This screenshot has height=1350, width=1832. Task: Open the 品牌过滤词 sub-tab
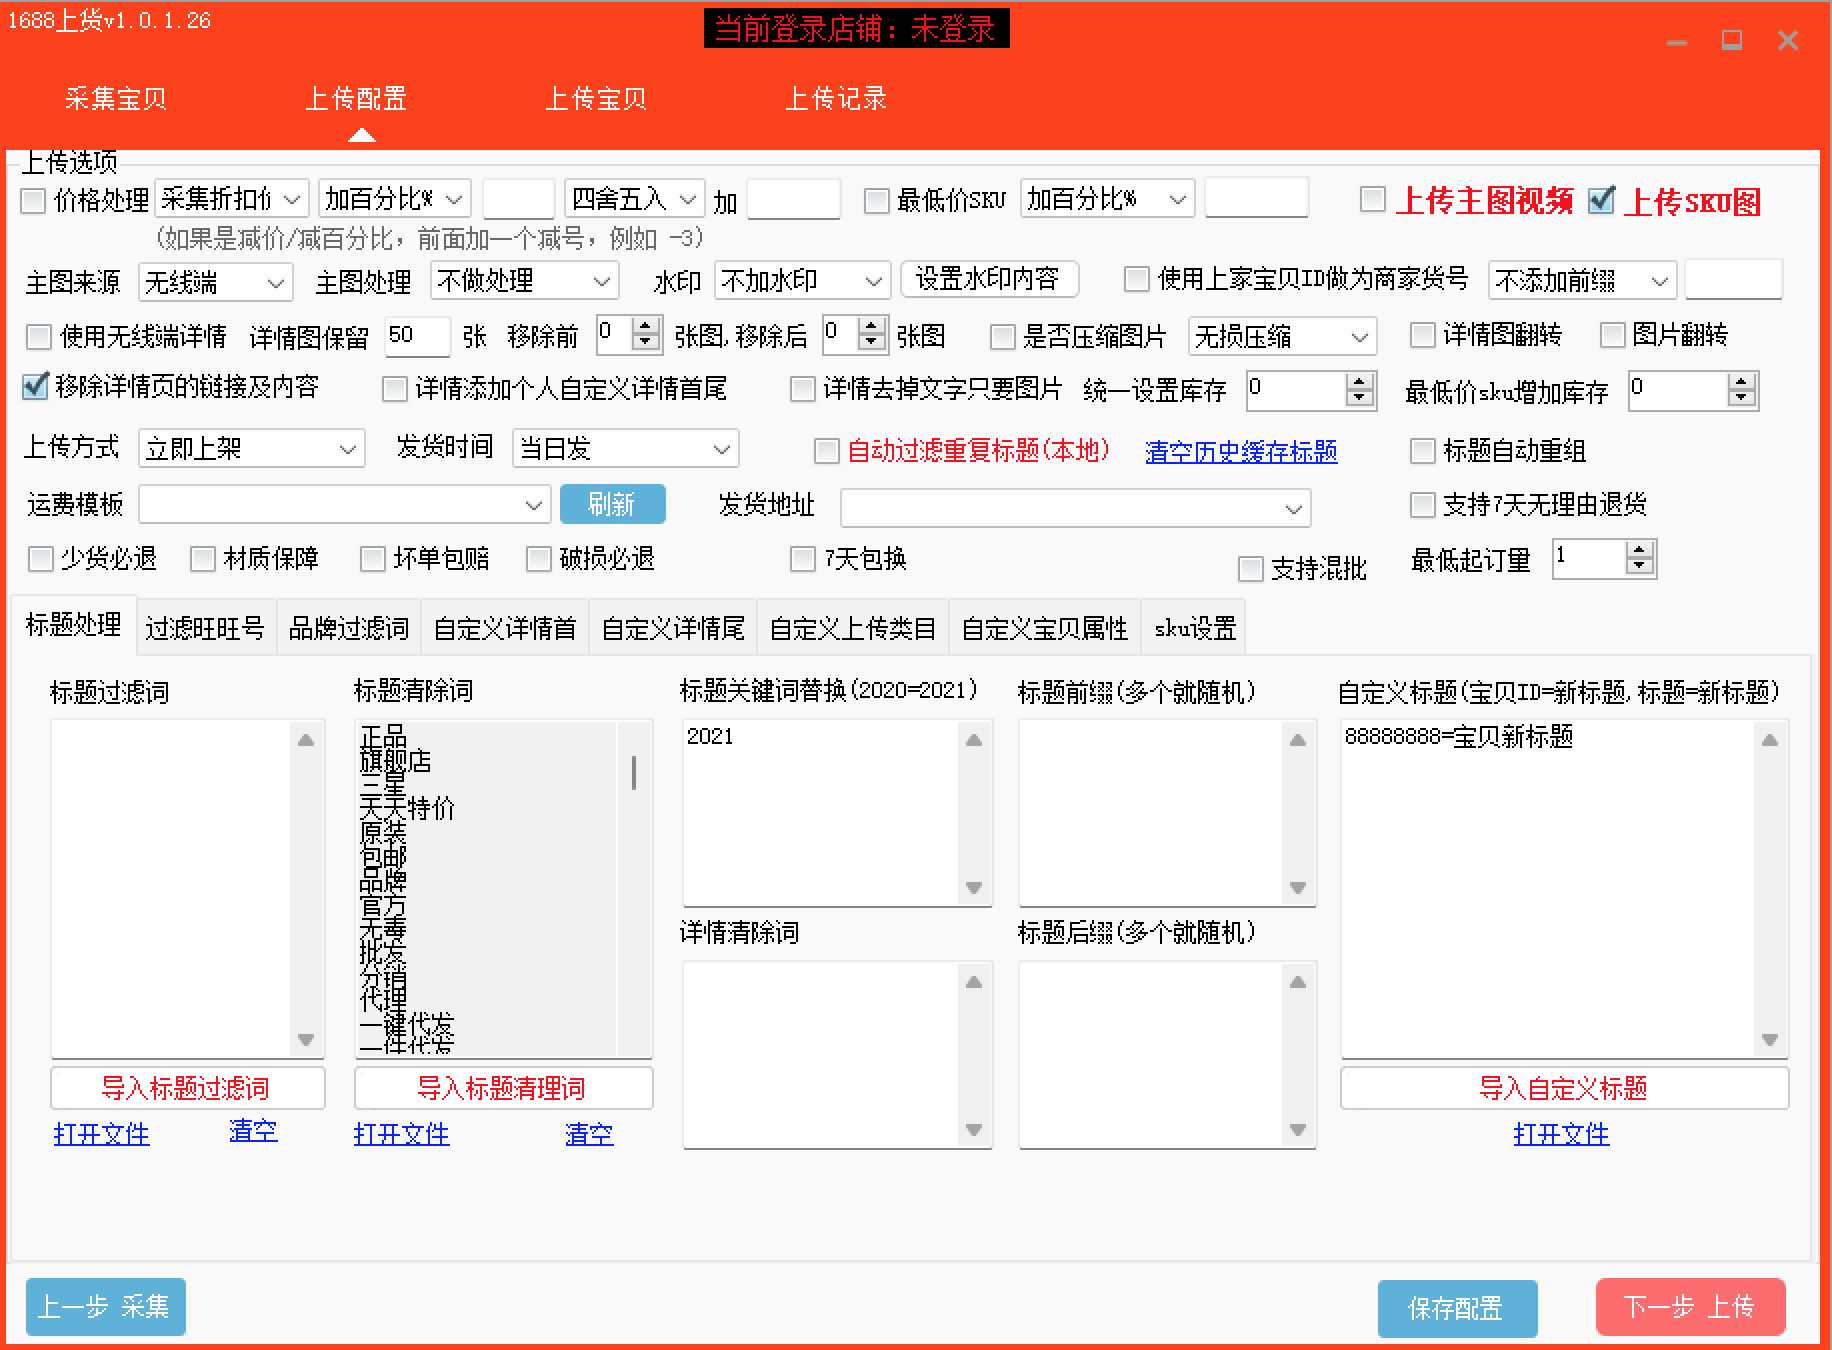(349, 628)
